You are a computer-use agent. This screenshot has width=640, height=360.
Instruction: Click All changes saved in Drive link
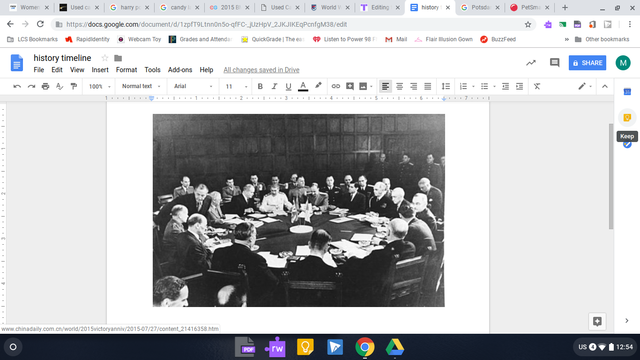(x=261, y=70)
